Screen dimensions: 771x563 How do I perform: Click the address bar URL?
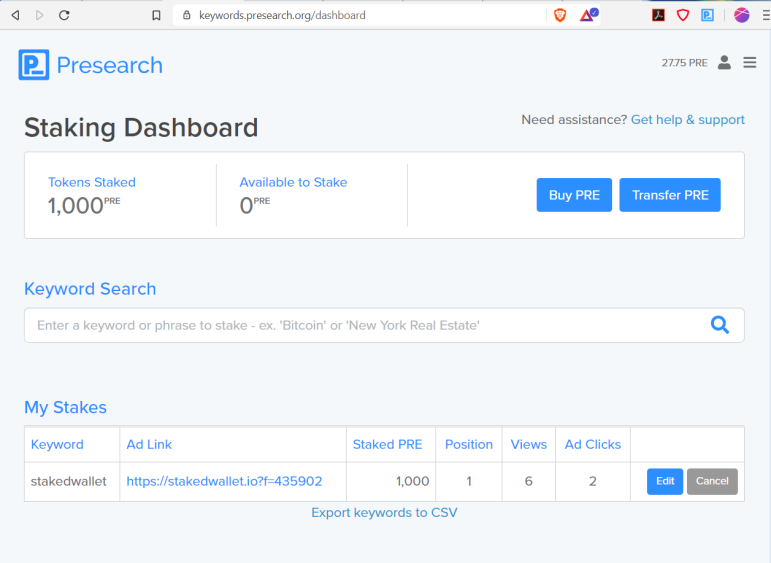tap(282, 15)
